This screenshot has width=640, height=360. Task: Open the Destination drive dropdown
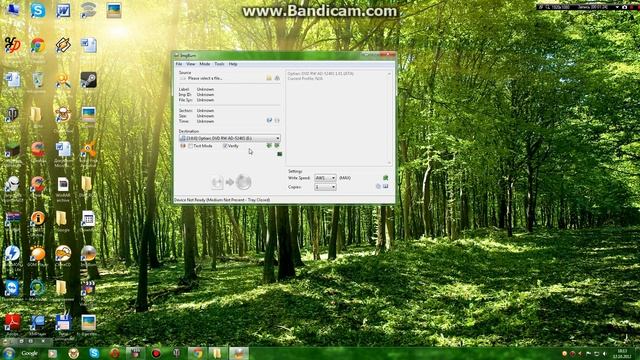pyautogui.click(x=229, y=138)
